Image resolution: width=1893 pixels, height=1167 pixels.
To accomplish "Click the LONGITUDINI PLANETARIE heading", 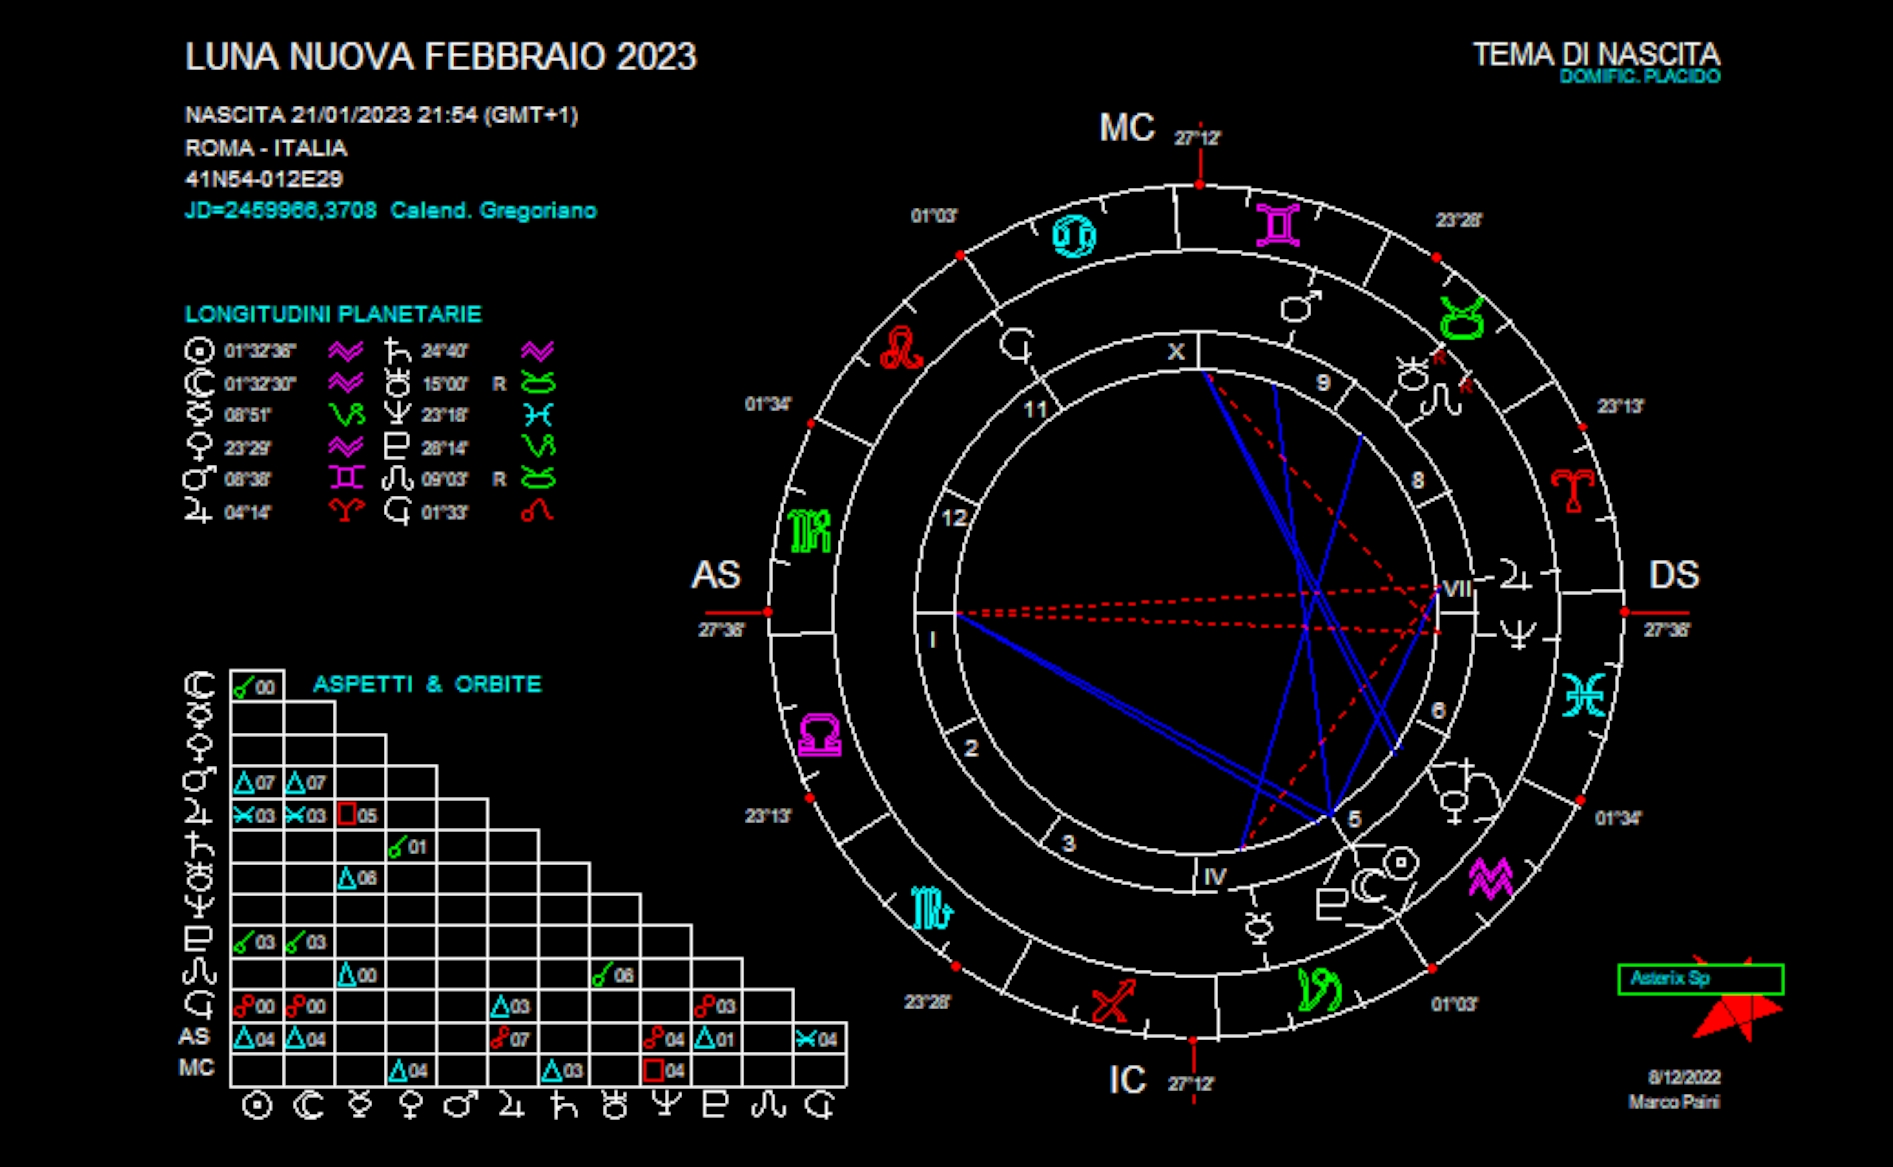I will click(x=333, y=314).
